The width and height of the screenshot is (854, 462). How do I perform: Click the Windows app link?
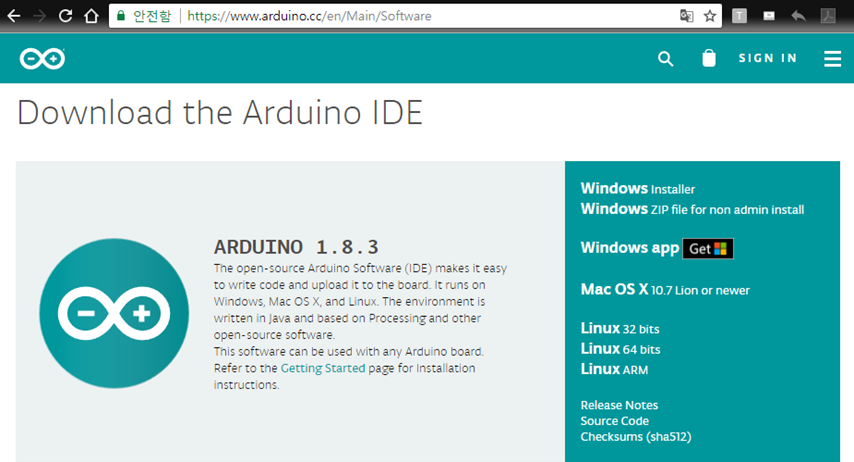pos(630,248)
